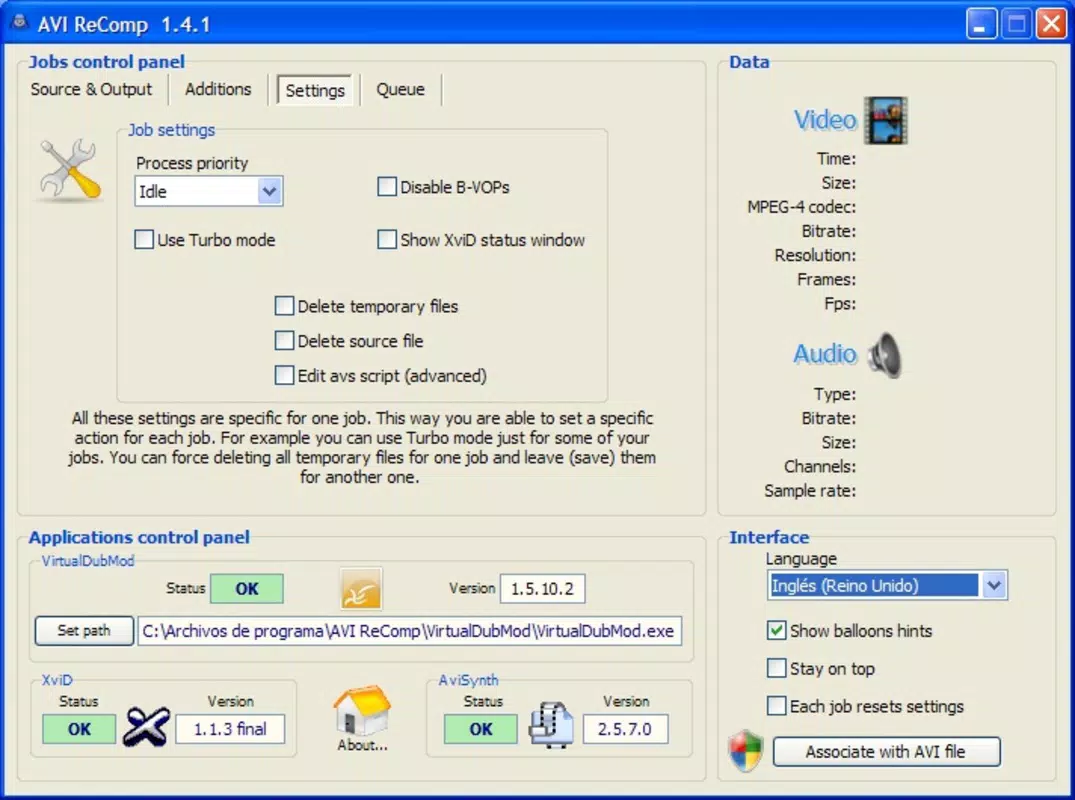1075x800 pixels.
Task: Check the Delete source file option
Action: [x=284, y=341]
